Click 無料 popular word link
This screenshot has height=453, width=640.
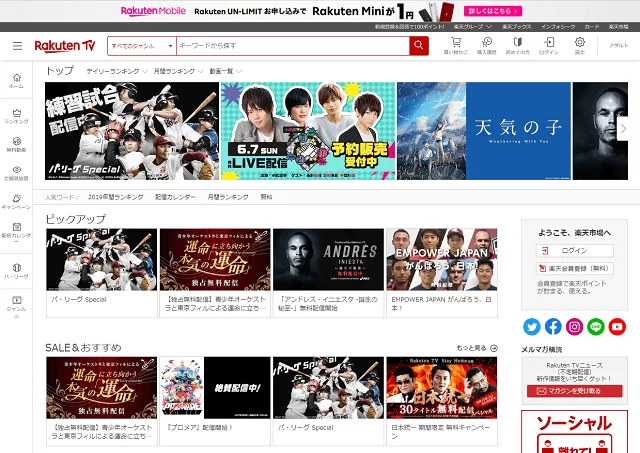[266, 197]
